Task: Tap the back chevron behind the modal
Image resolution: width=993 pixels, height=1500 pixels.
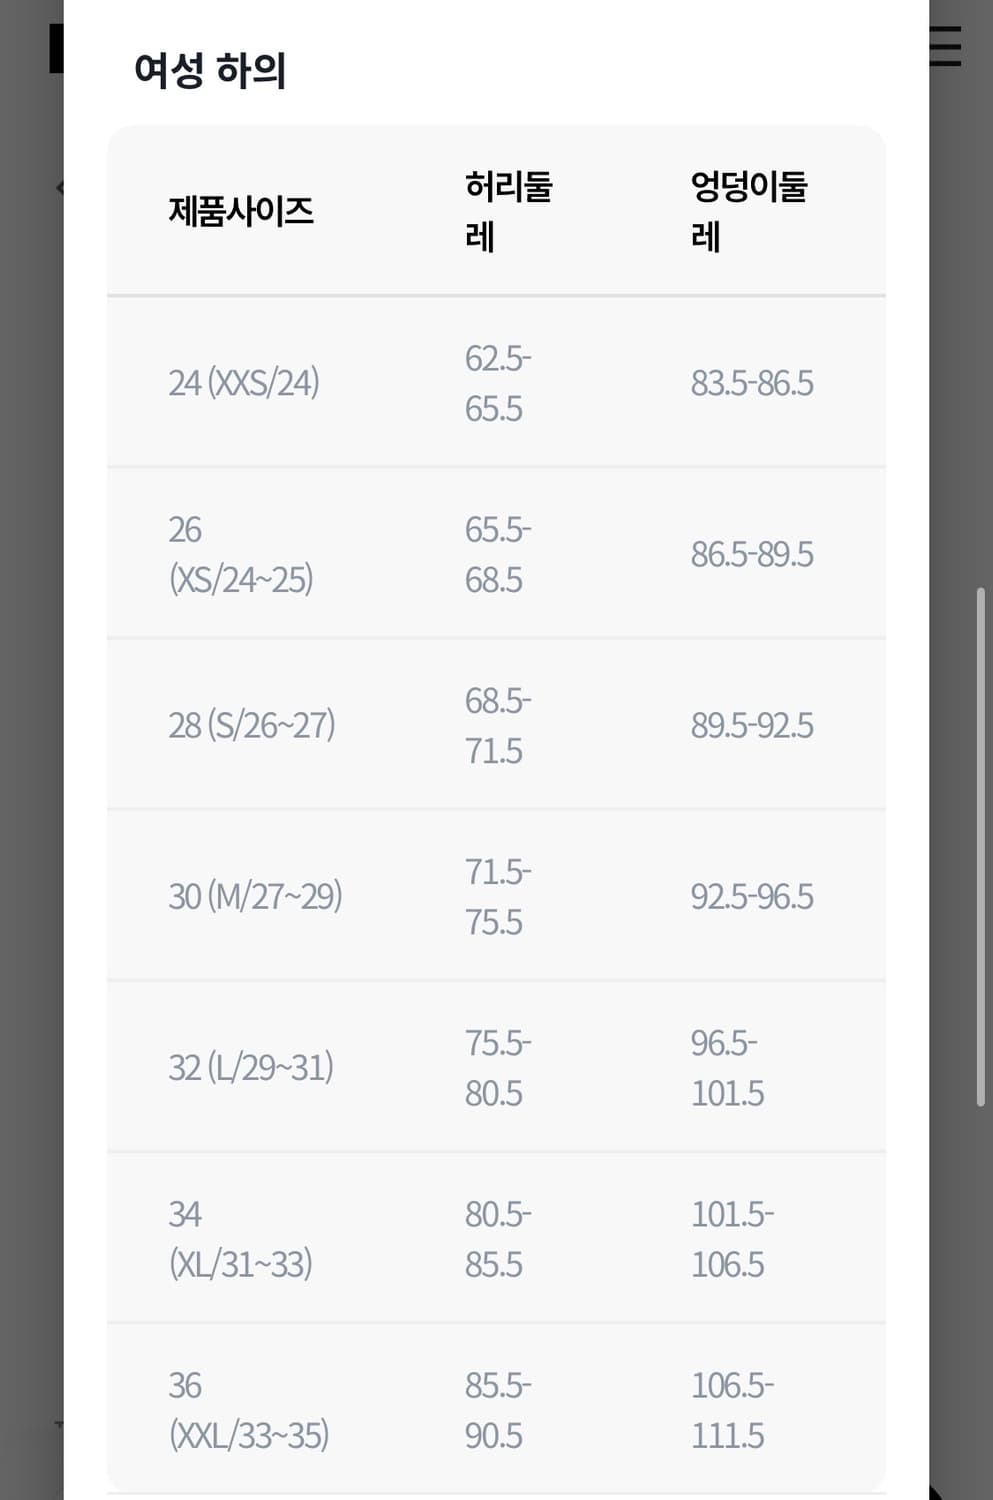Action: pyautogui.click(x=60, y=187)
